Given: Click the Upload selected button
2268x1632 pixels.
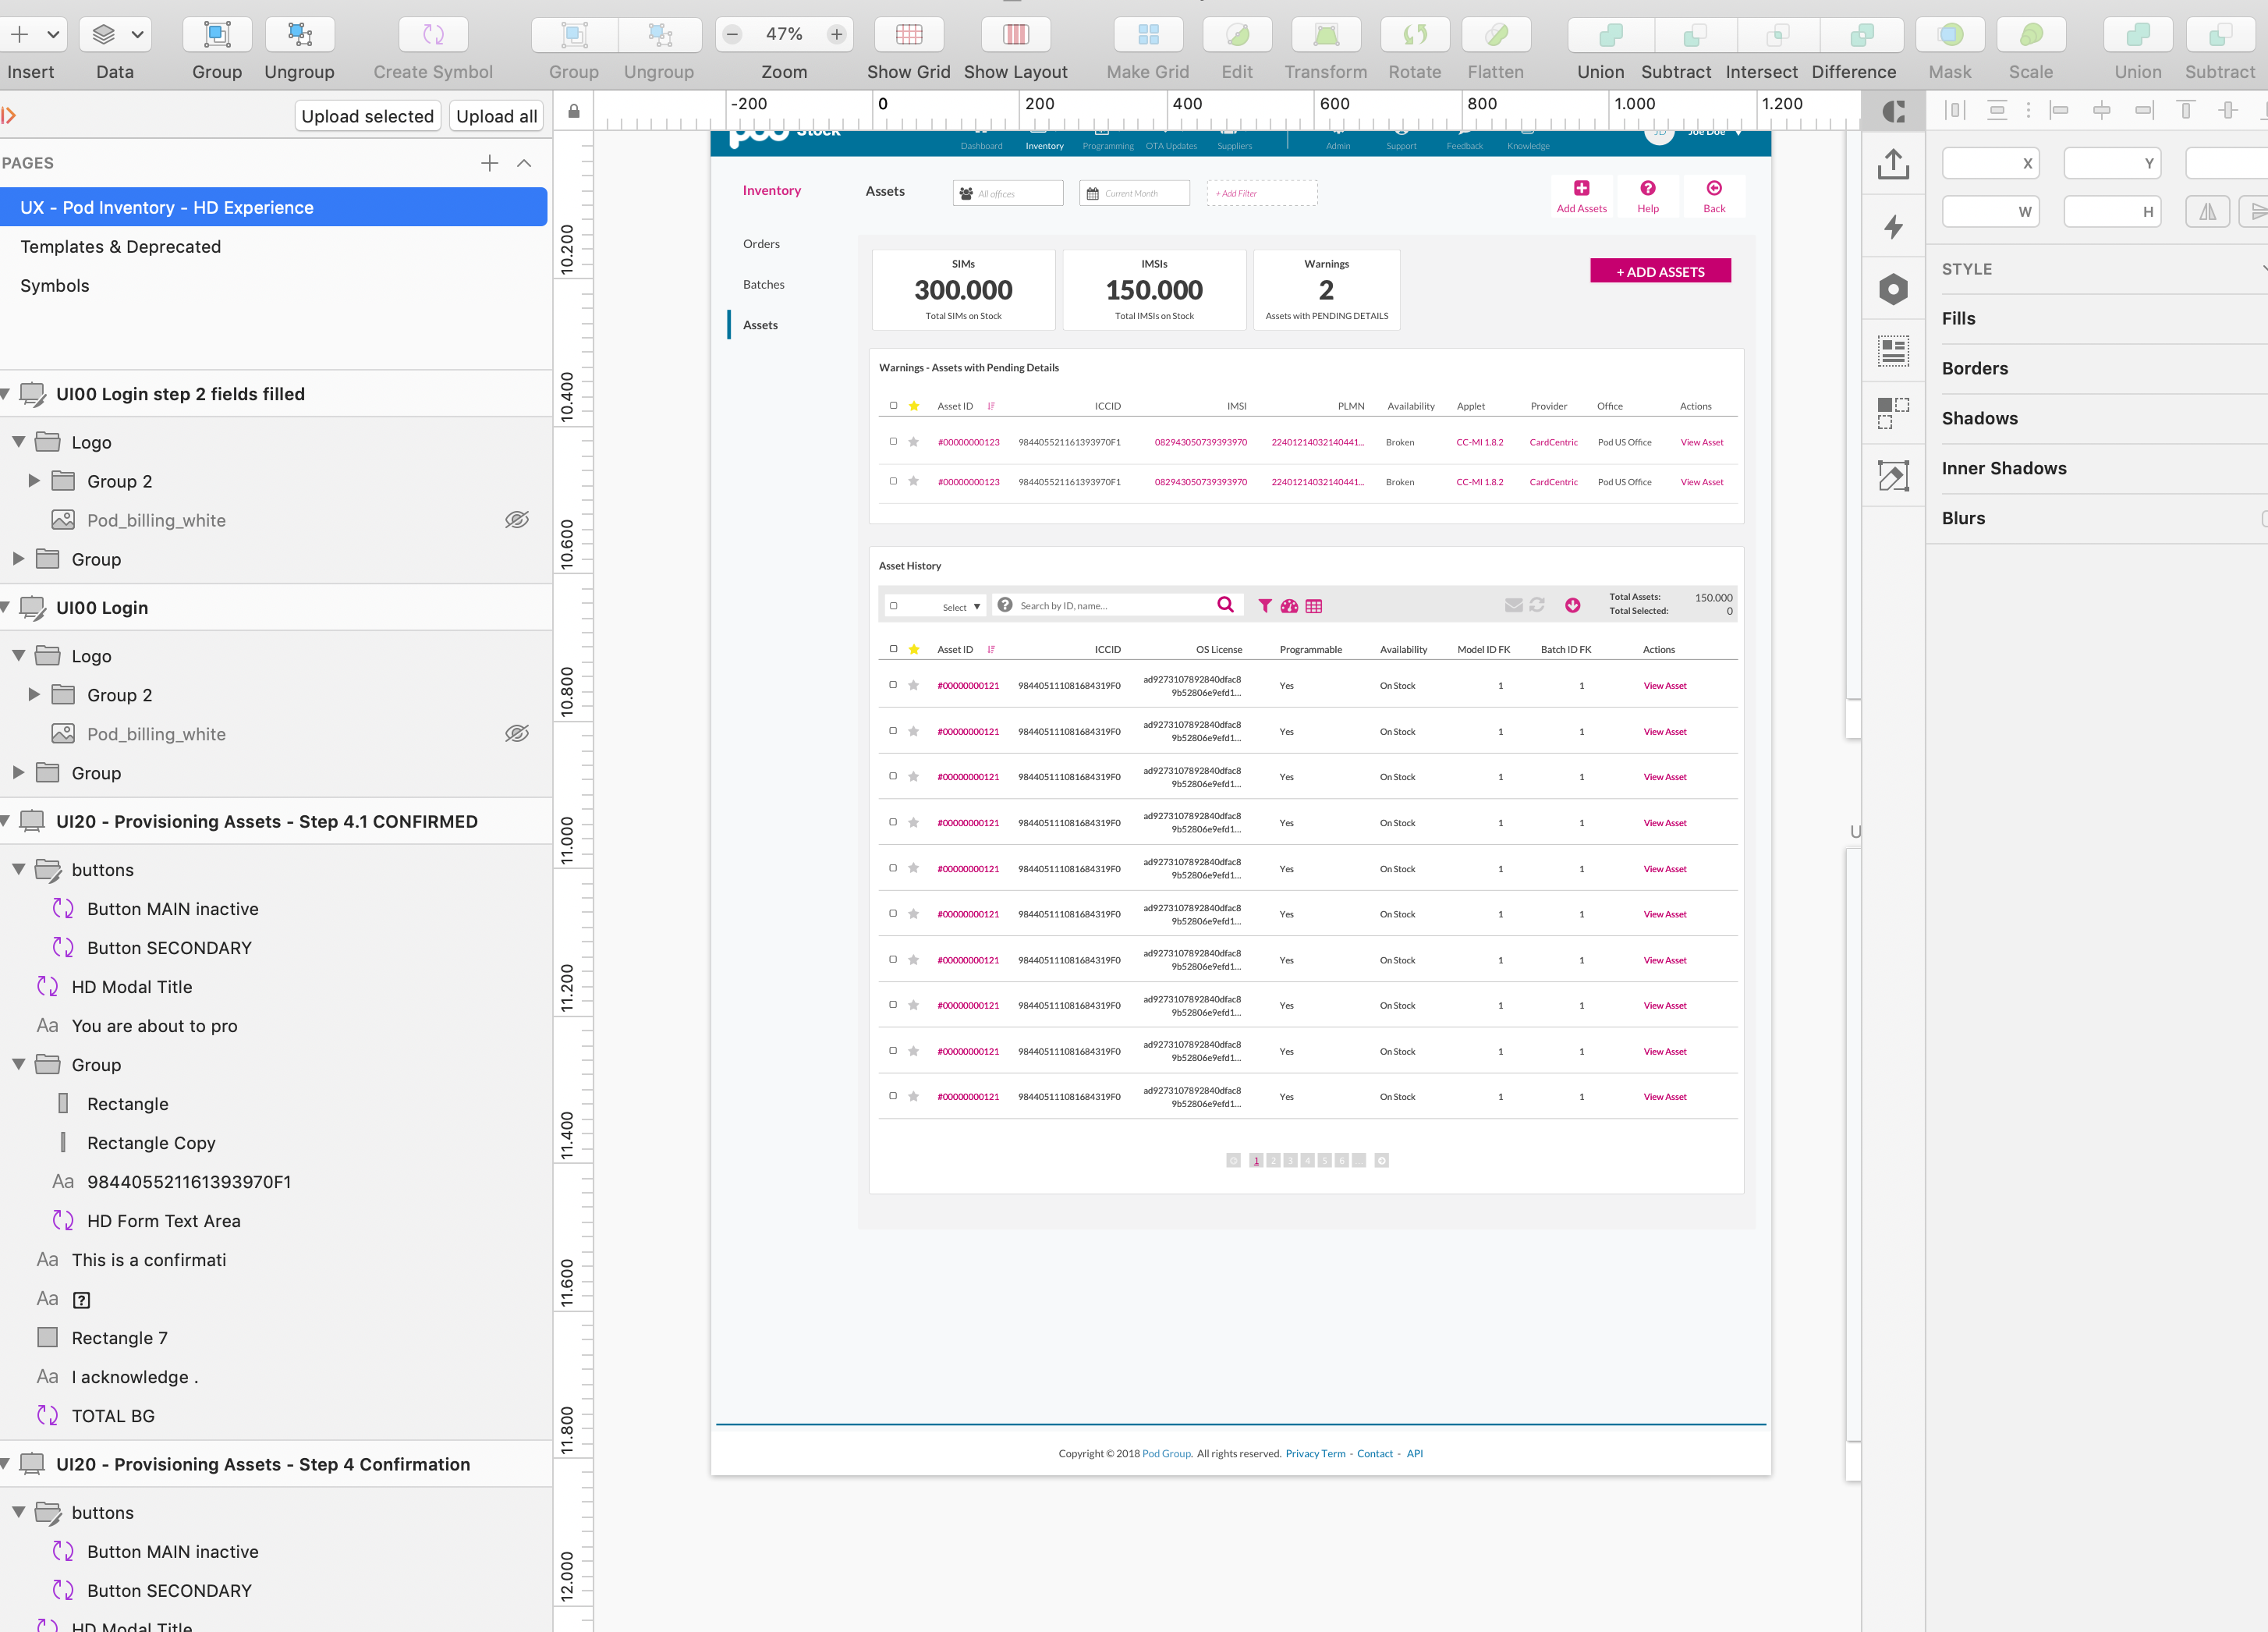Looking at the screenshot, I should (367, 116).
